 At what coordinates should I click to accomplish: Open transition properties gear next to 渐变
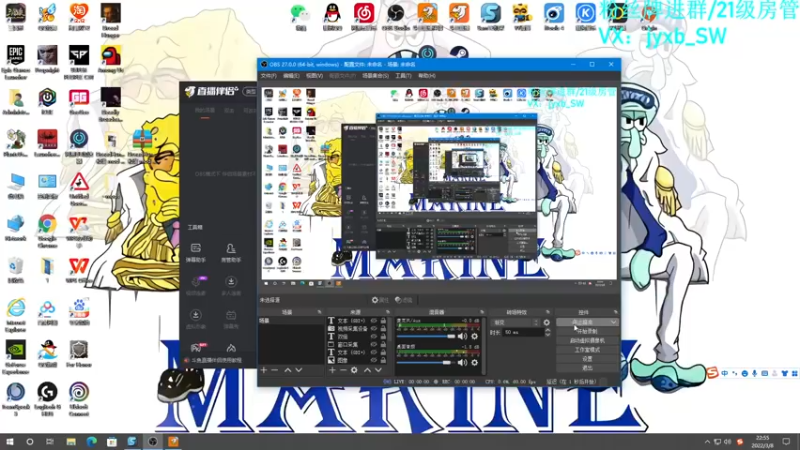546,322
